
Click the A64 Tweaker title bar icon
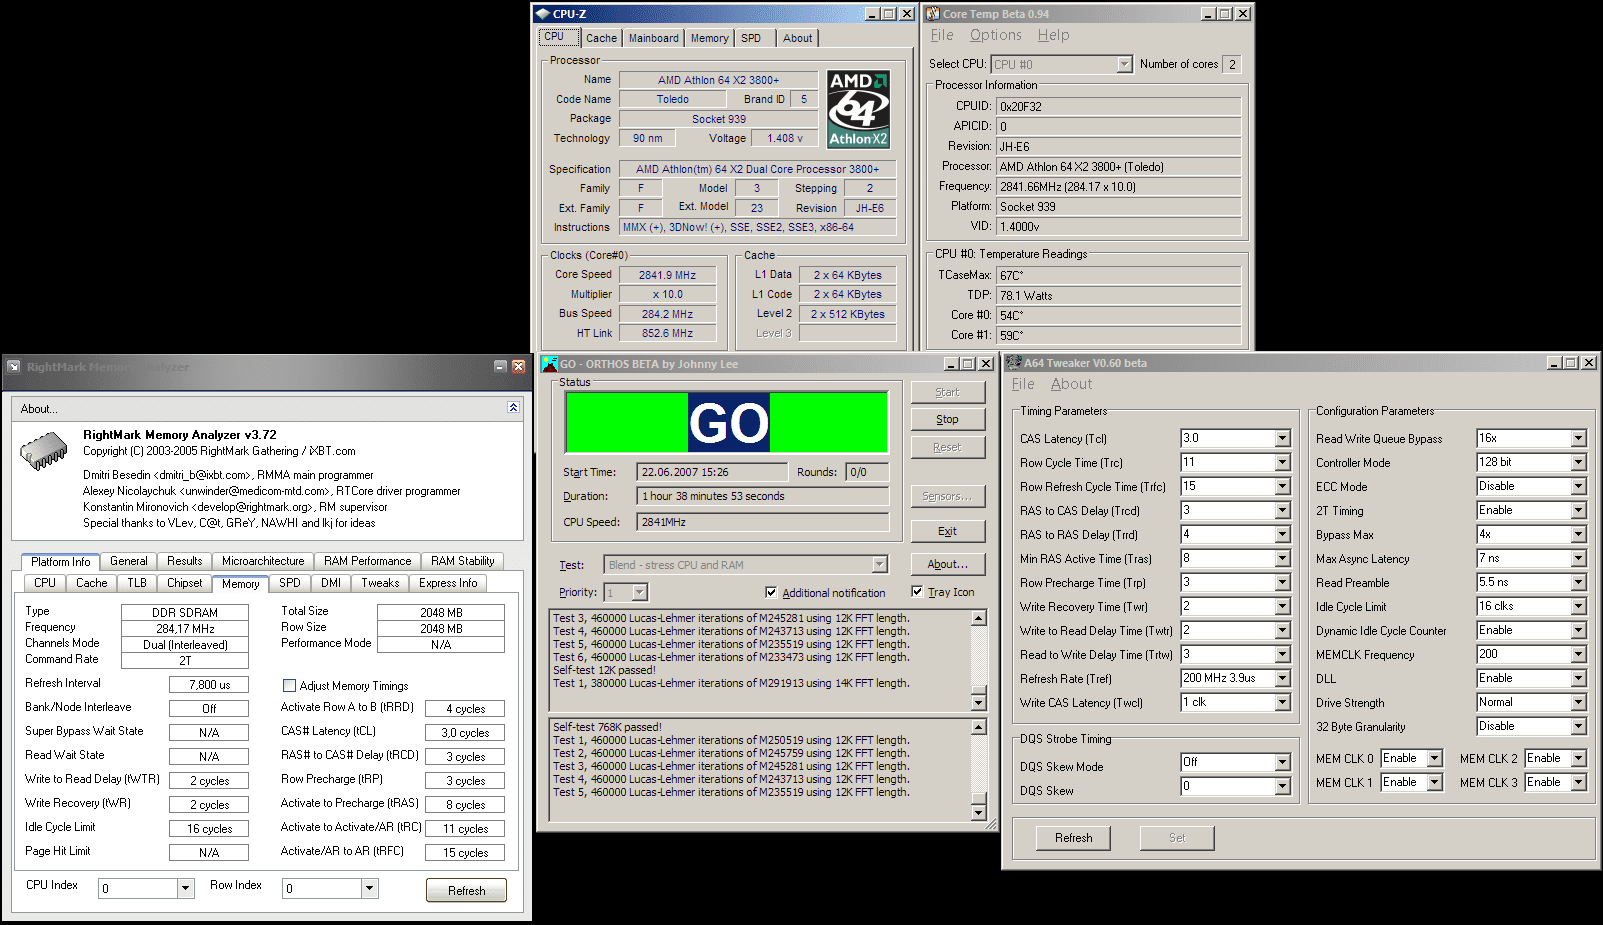(x=1013, y=362)
